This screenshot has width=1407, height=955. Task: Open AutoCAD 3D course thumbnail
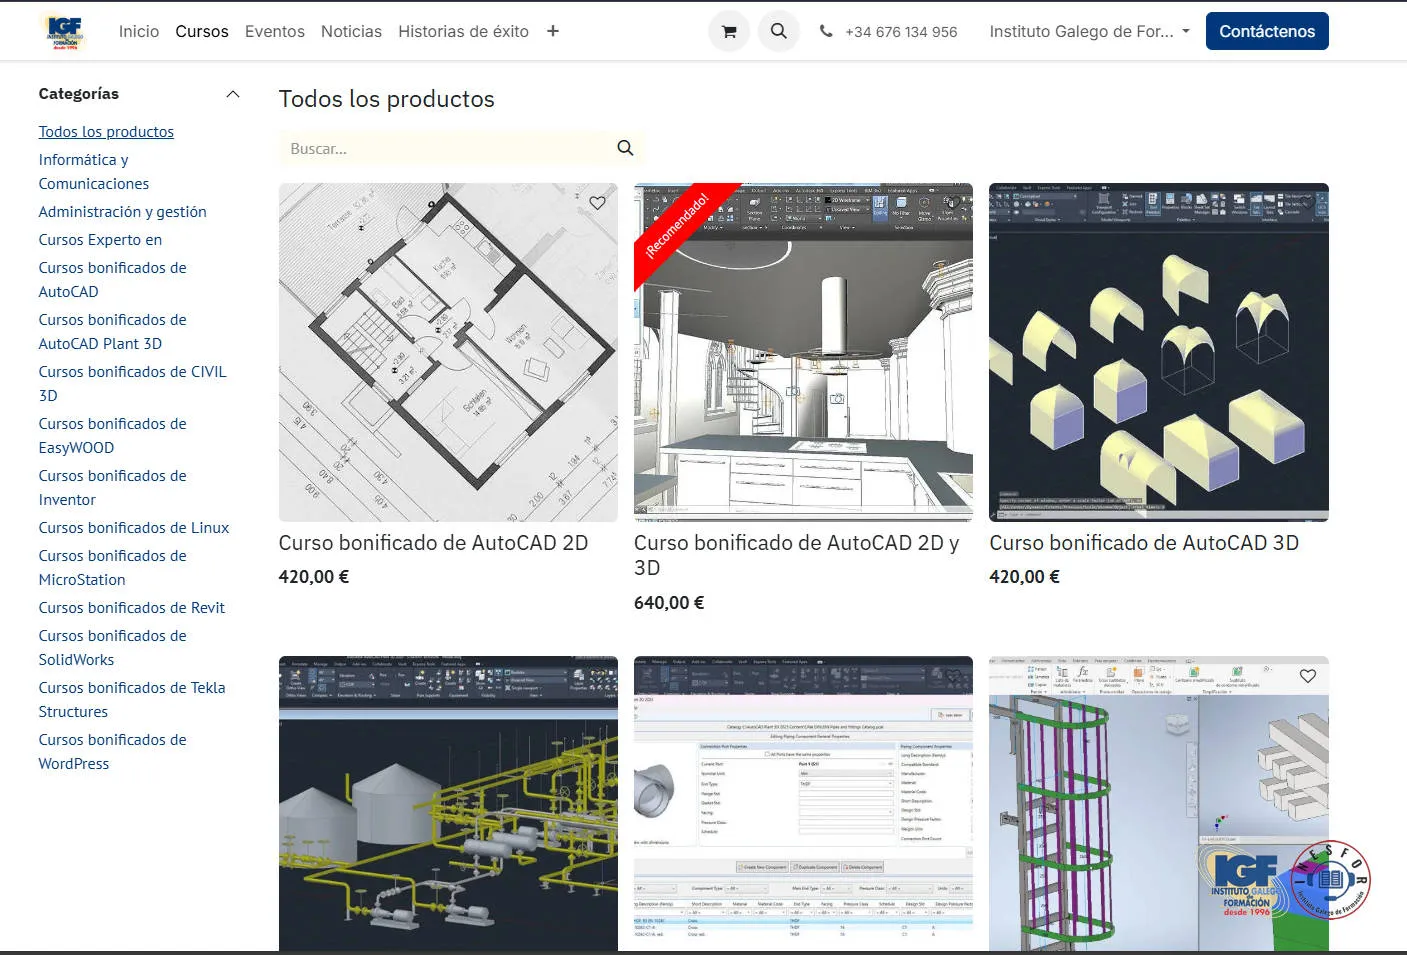tap(1158, 352)
